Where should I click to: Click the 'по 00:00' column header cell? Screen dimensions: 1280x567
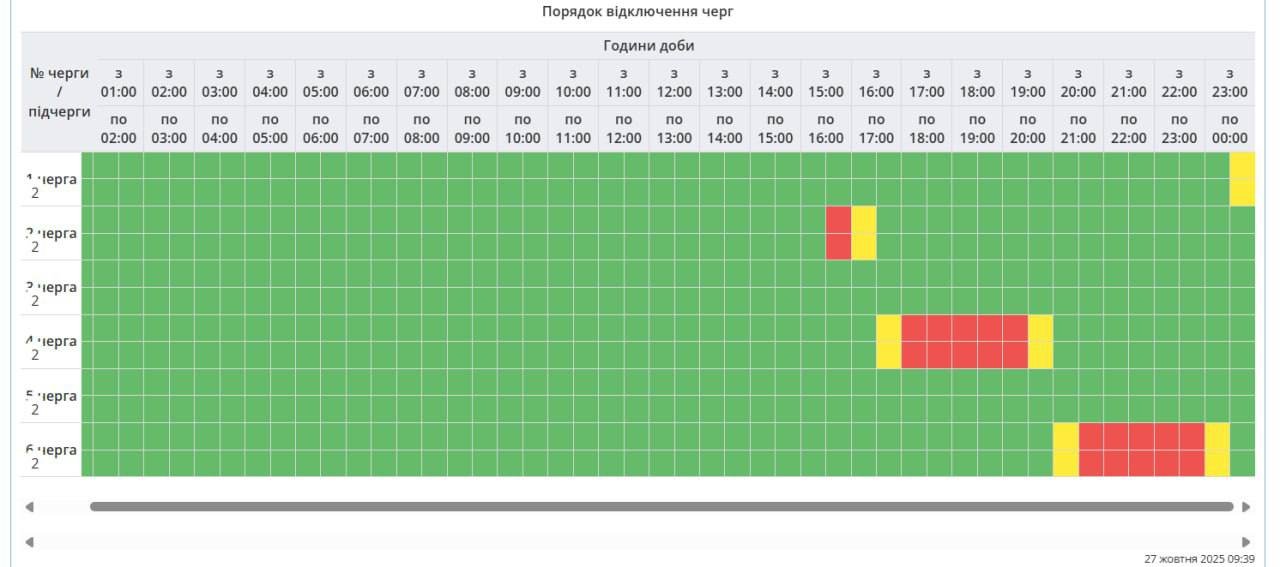pos(1229,129)
